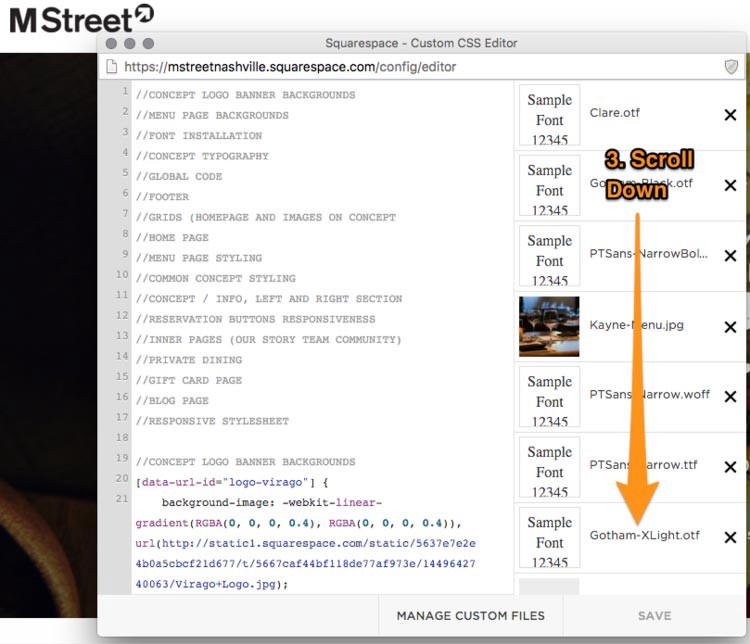Click the //PRIVATE DINING comment line
Screen dimensions: 750x644
click(x=188, y=360)
